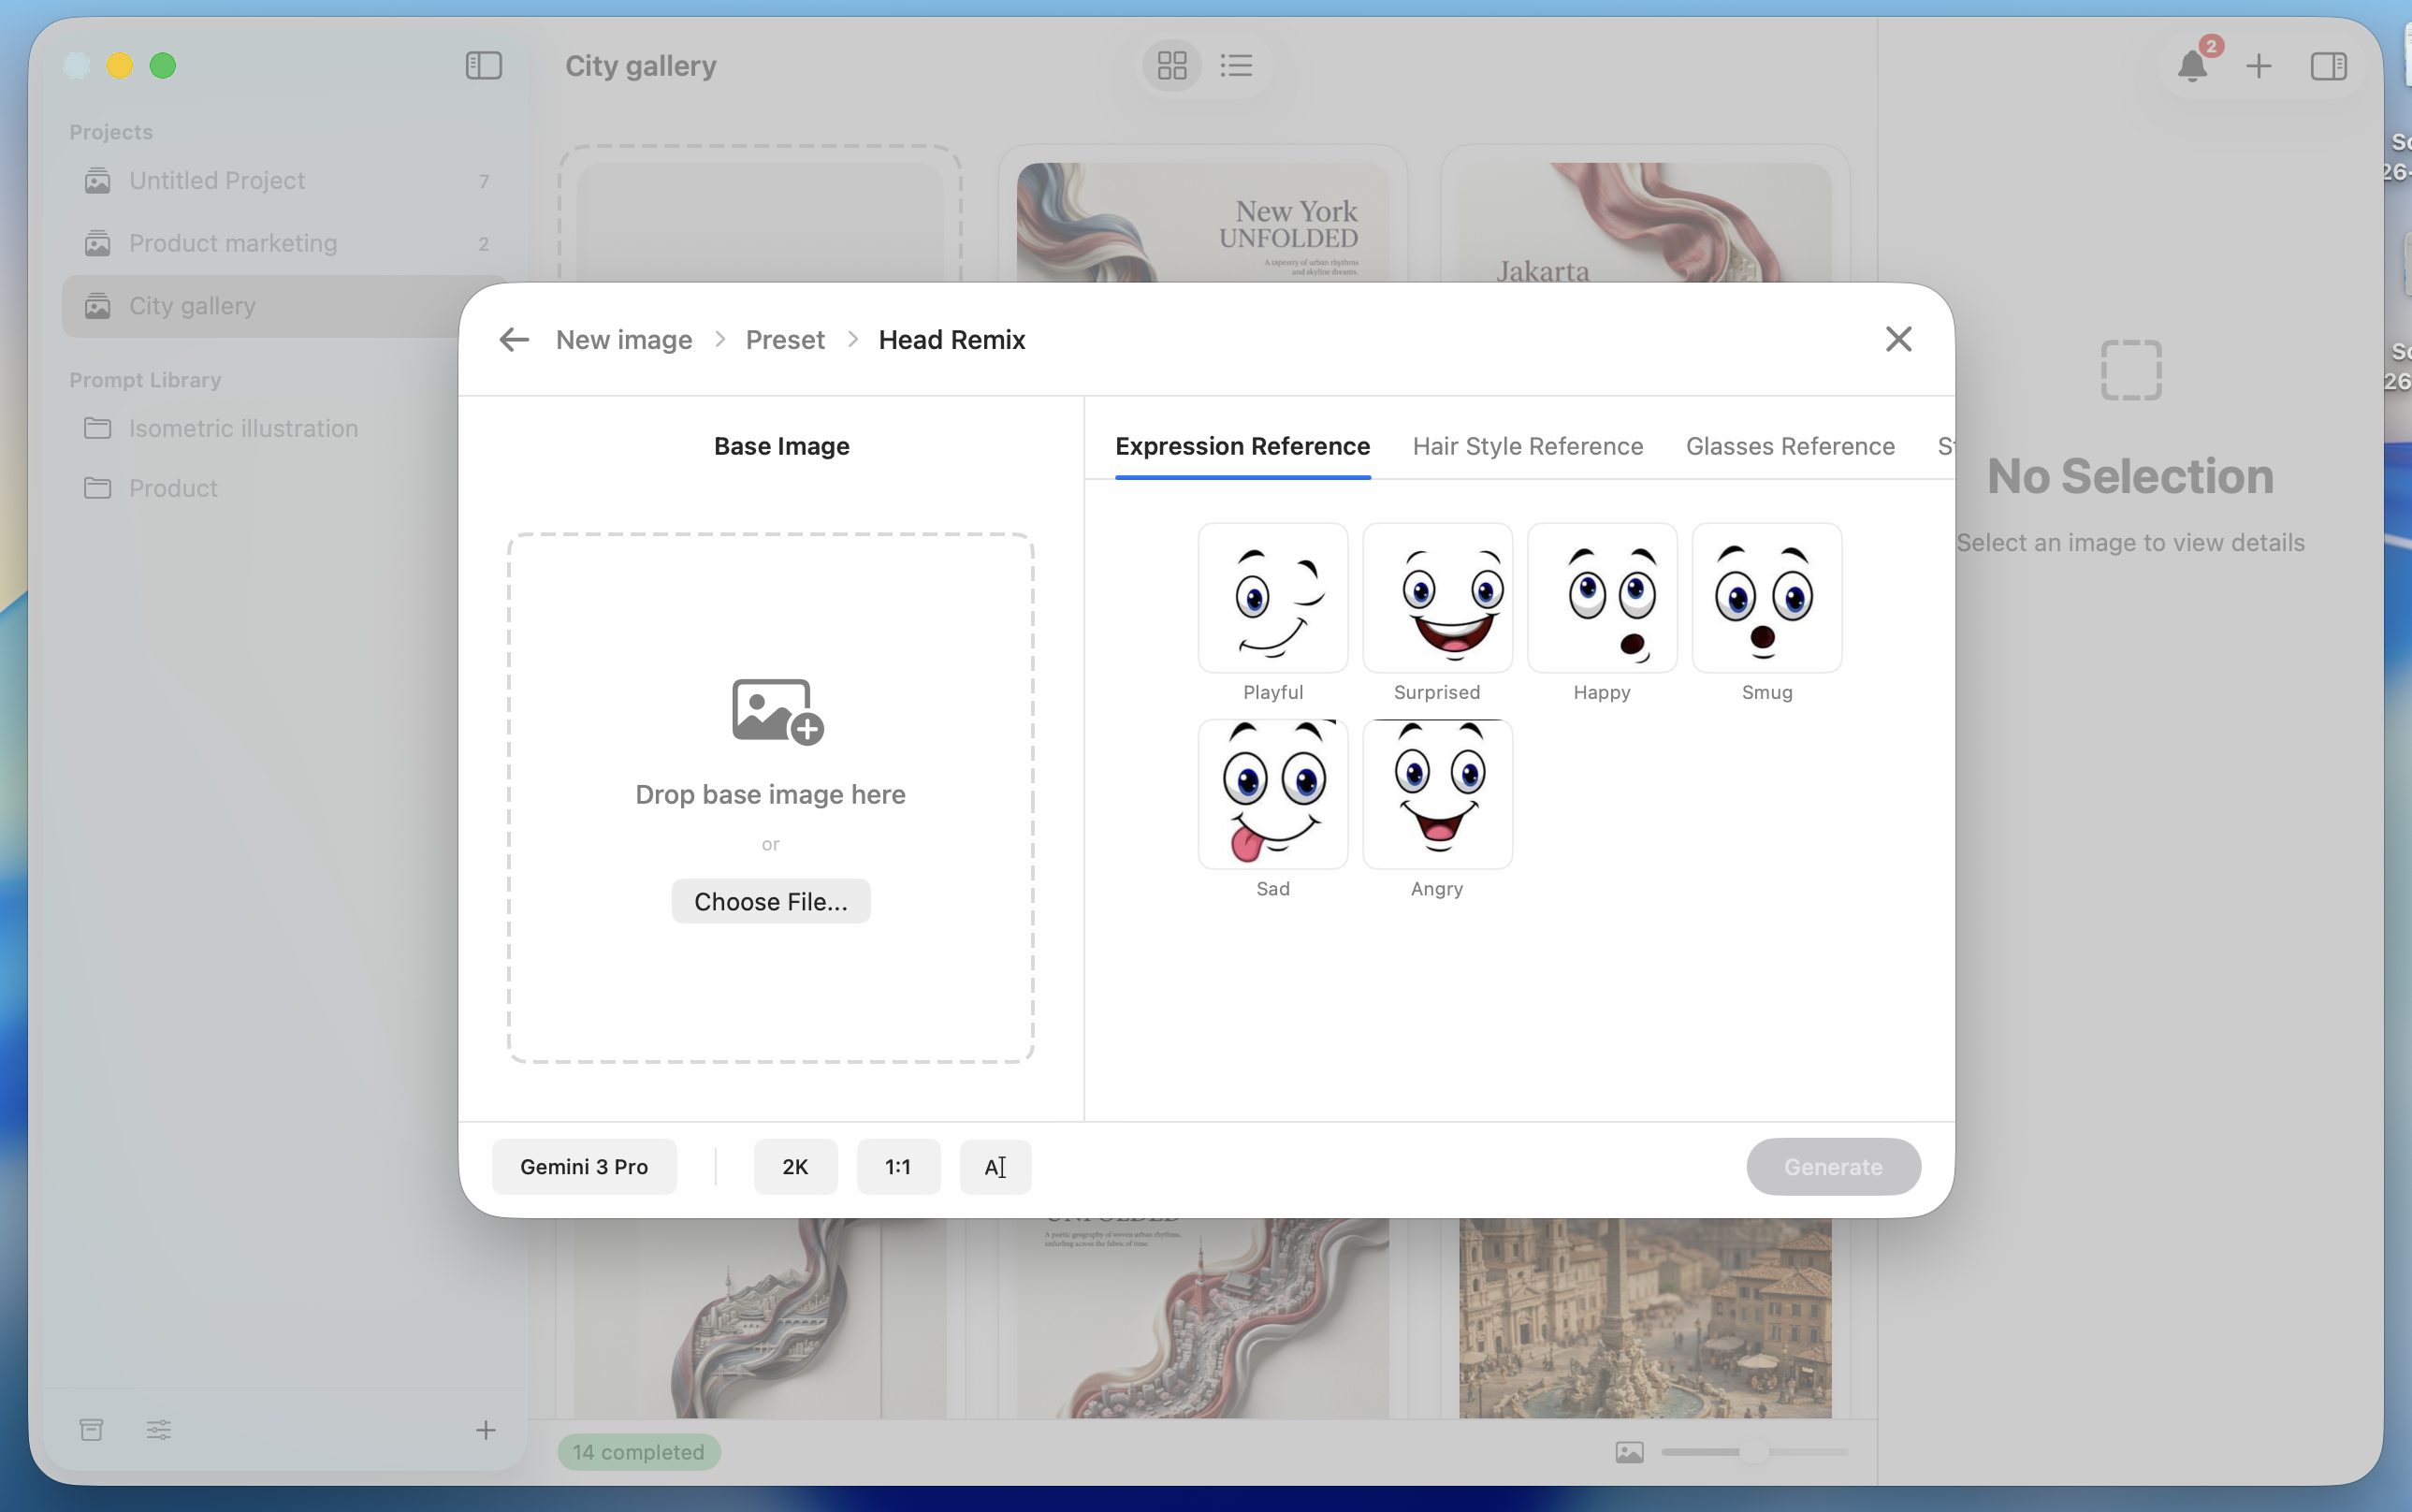Screen dimensions: 2412x1512
Task: Select the Angry expression
Action: click(1436, 793)
